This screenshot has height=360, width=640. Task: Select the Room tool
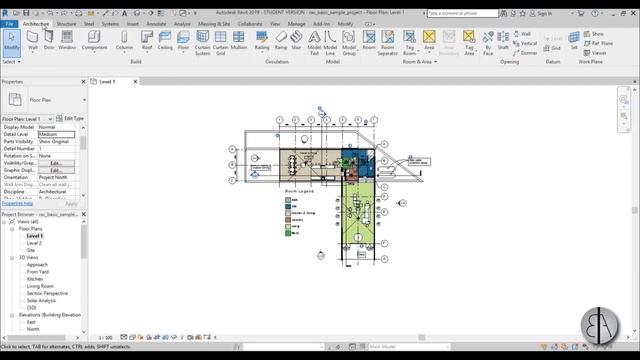[369, 41]
